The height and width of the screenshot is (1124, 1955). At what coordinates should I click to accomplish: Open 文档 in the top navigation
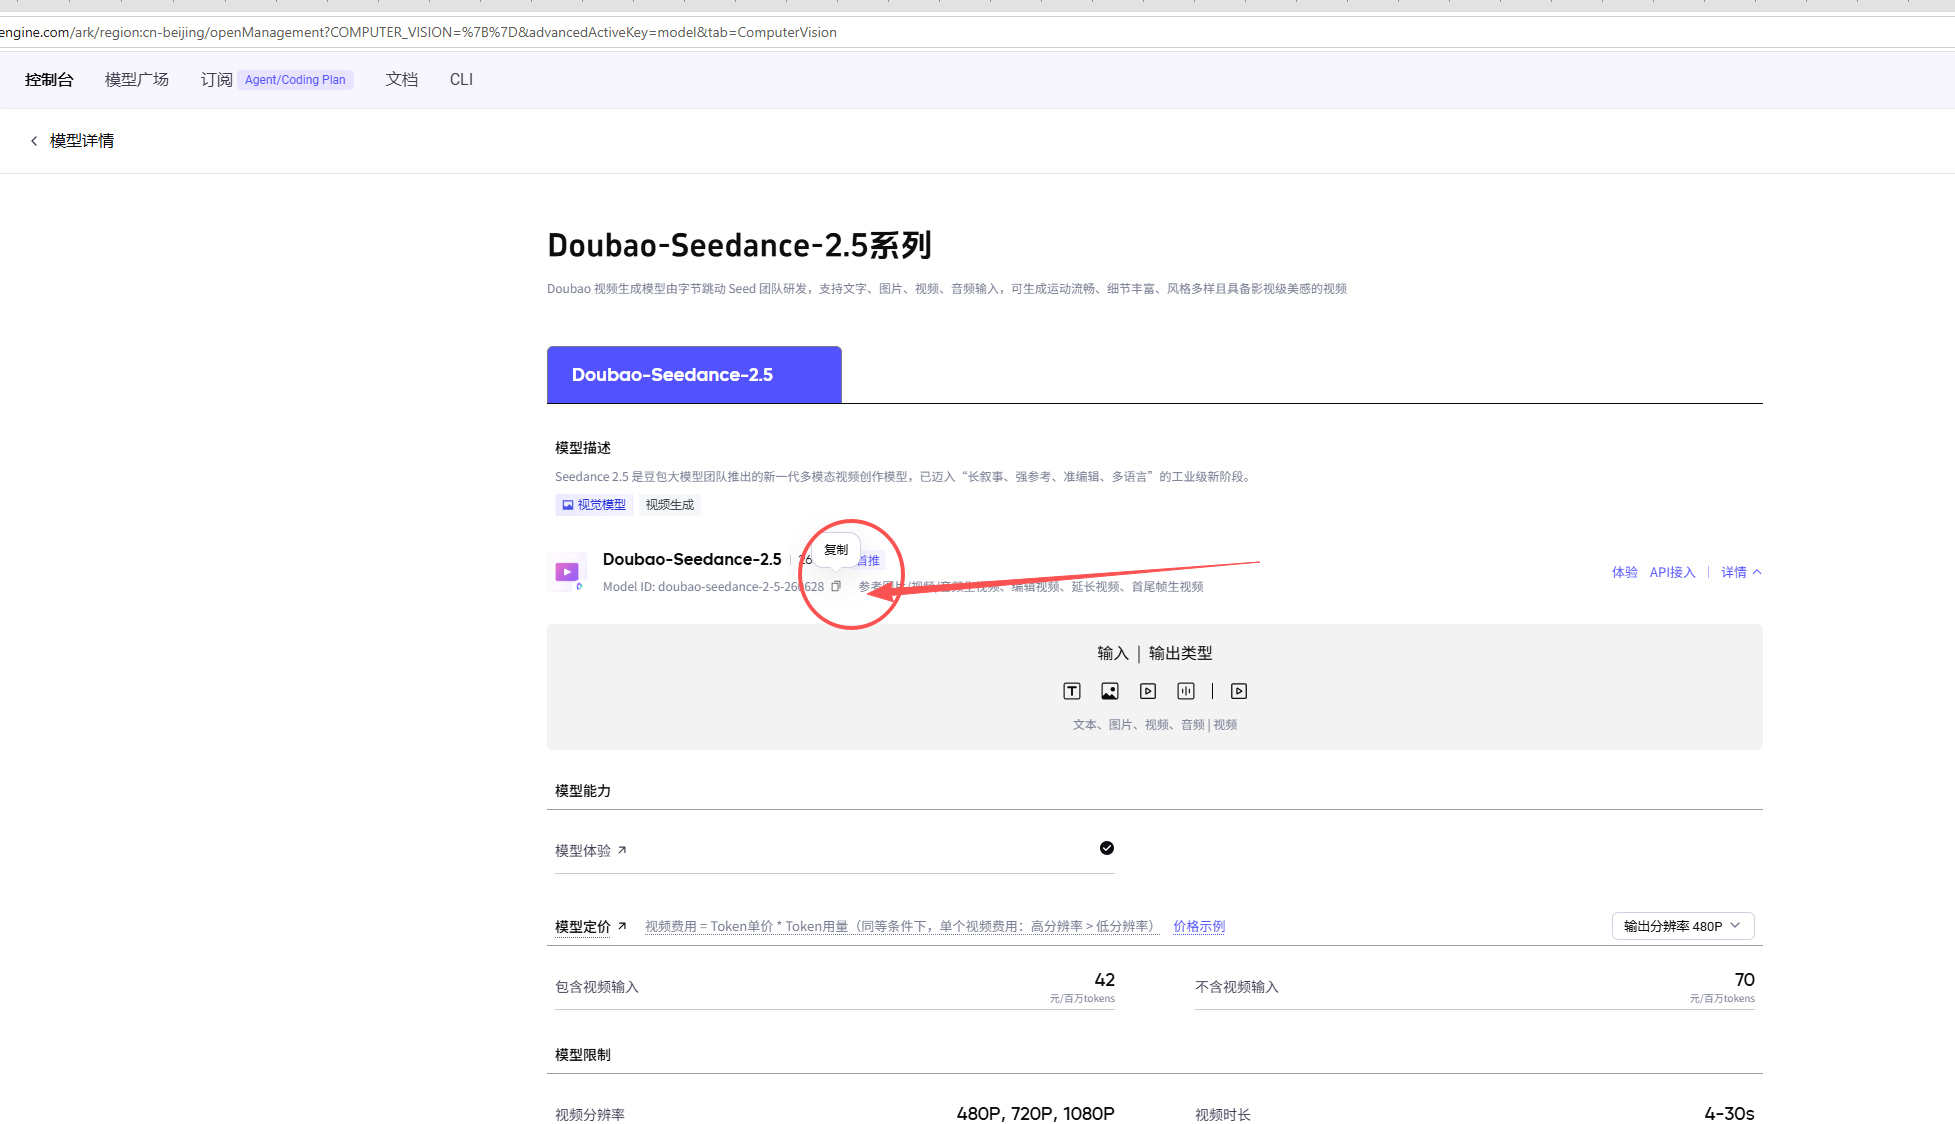[402, 80]
